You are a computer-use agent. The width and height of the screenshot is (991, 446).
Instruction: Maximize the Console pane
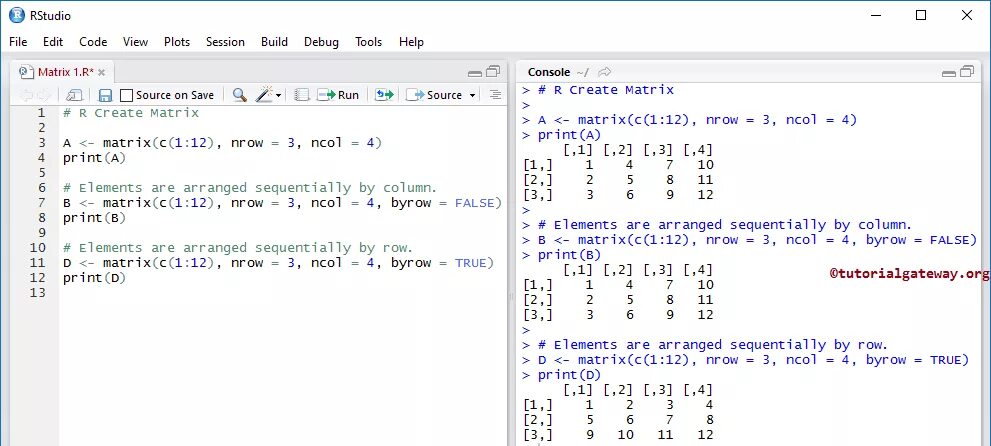(x=967, y=71)
